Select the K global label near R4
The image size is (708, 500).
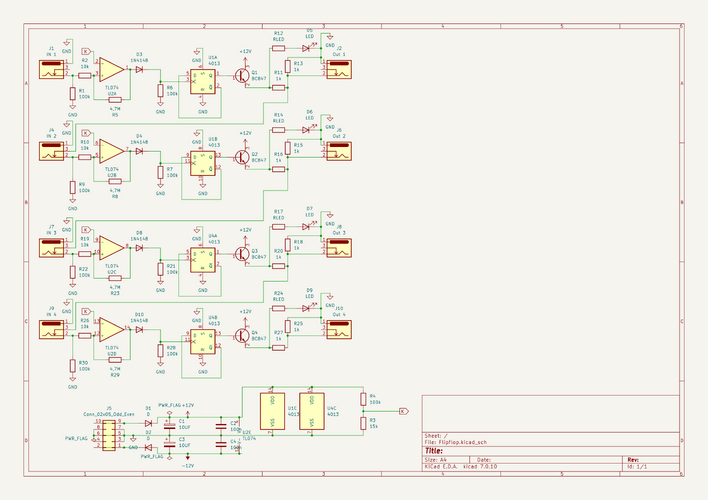coord(404,411)
